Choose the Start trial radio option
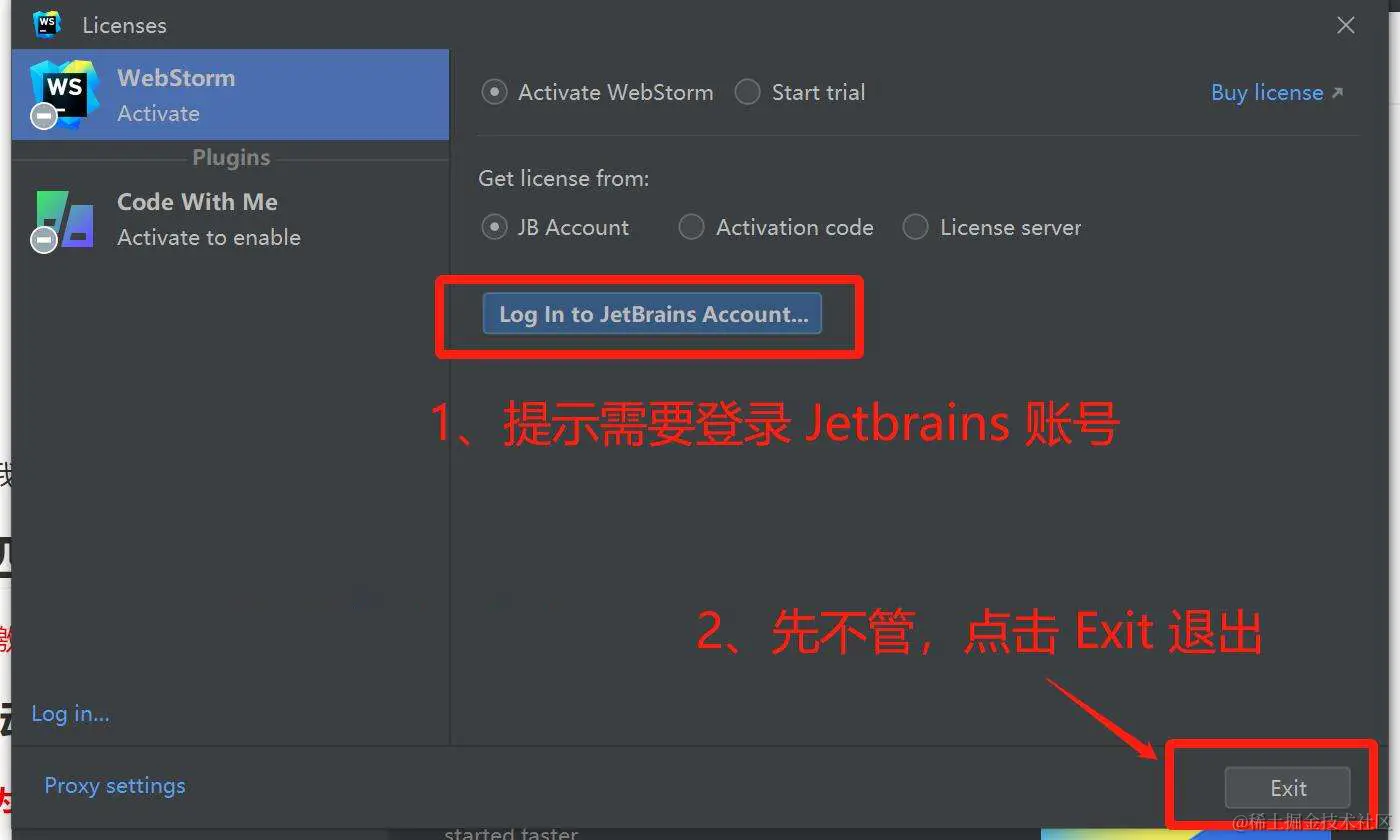This screenshot has width=1400, height=840. coord(800,93)
